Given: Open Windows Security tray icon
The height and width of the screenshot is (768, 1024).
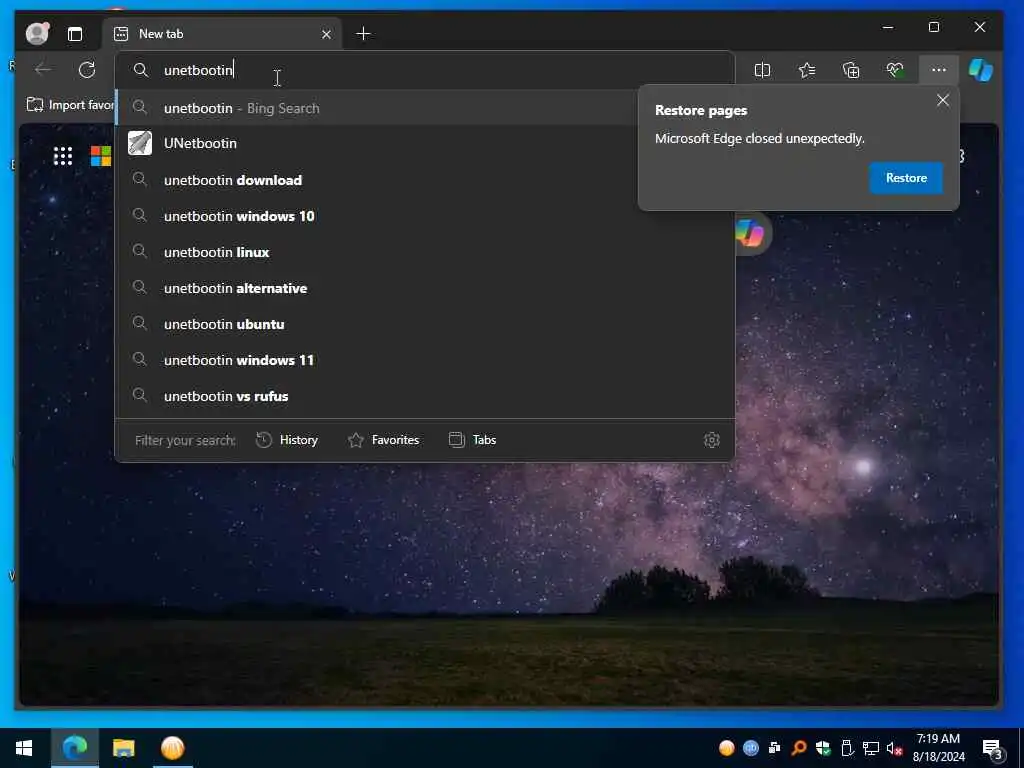Looking at the screenshot, I should point(823,748).
